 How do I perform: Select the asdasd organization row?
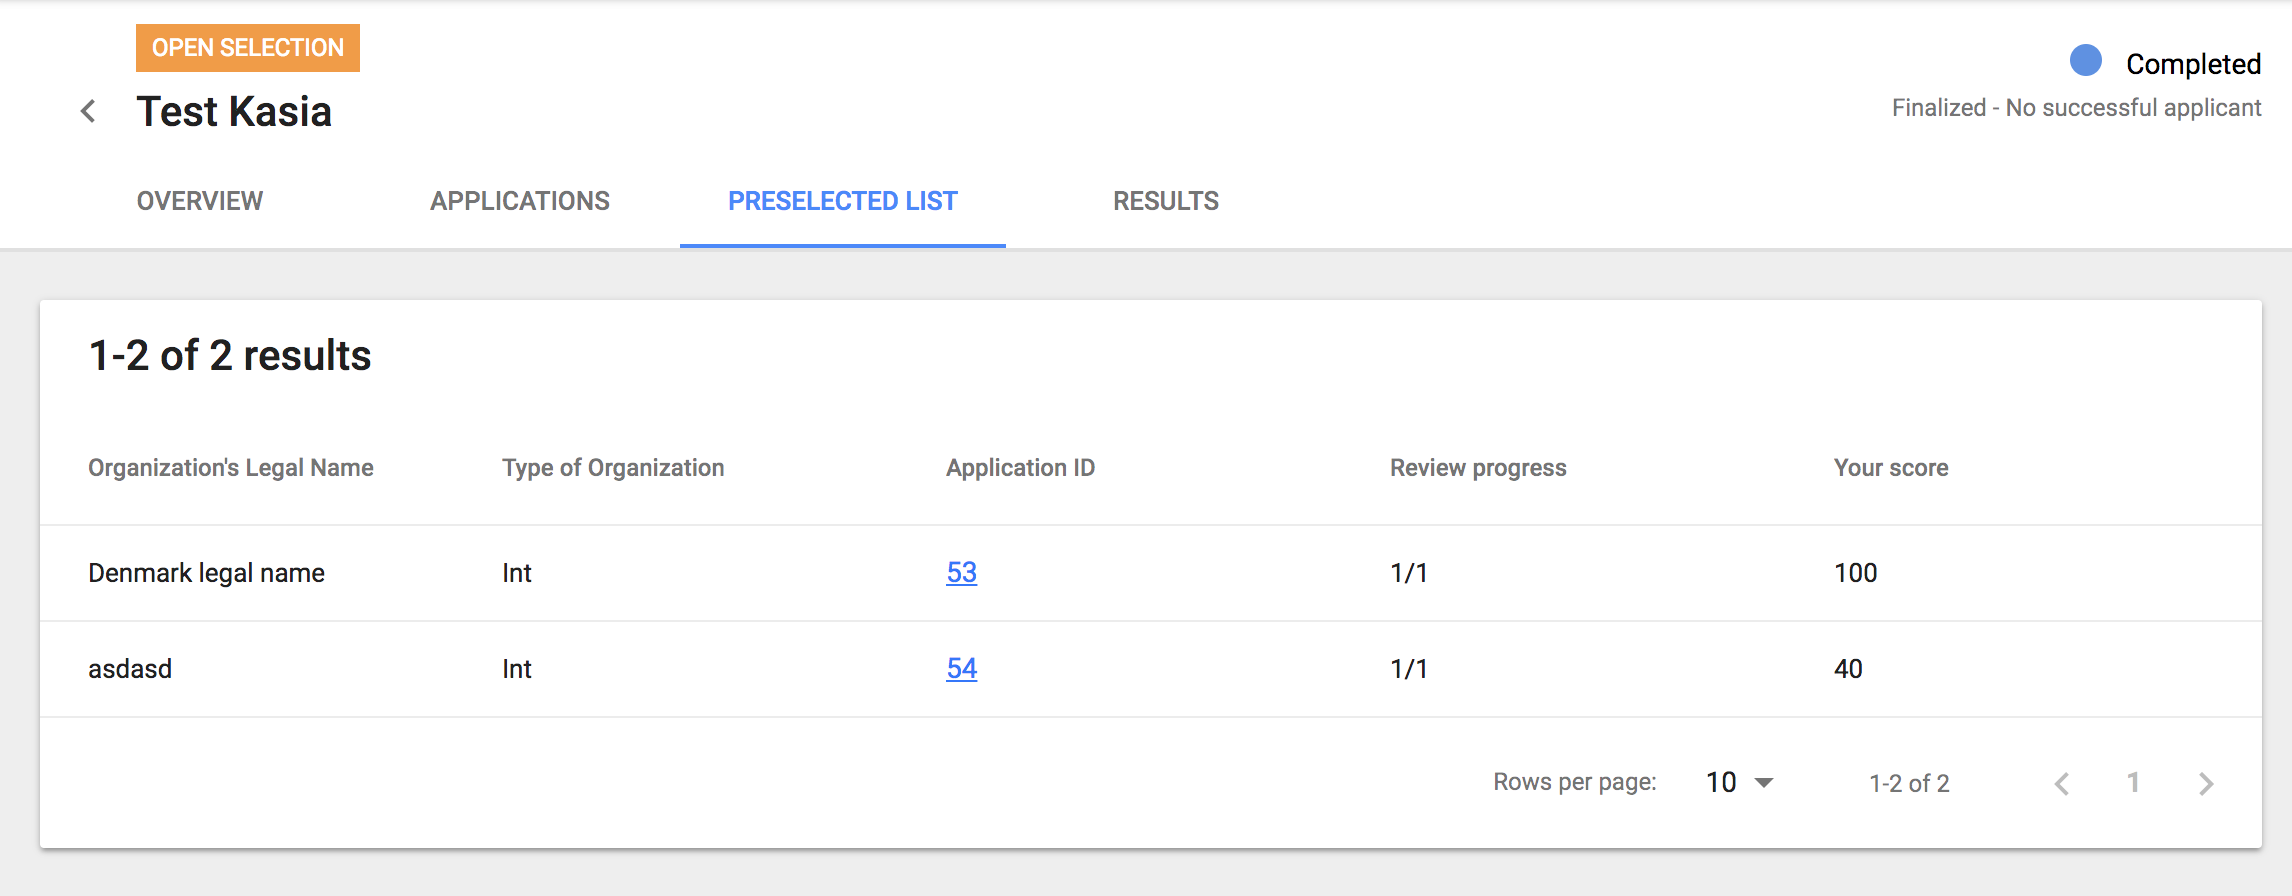click(x=130, y=669)
